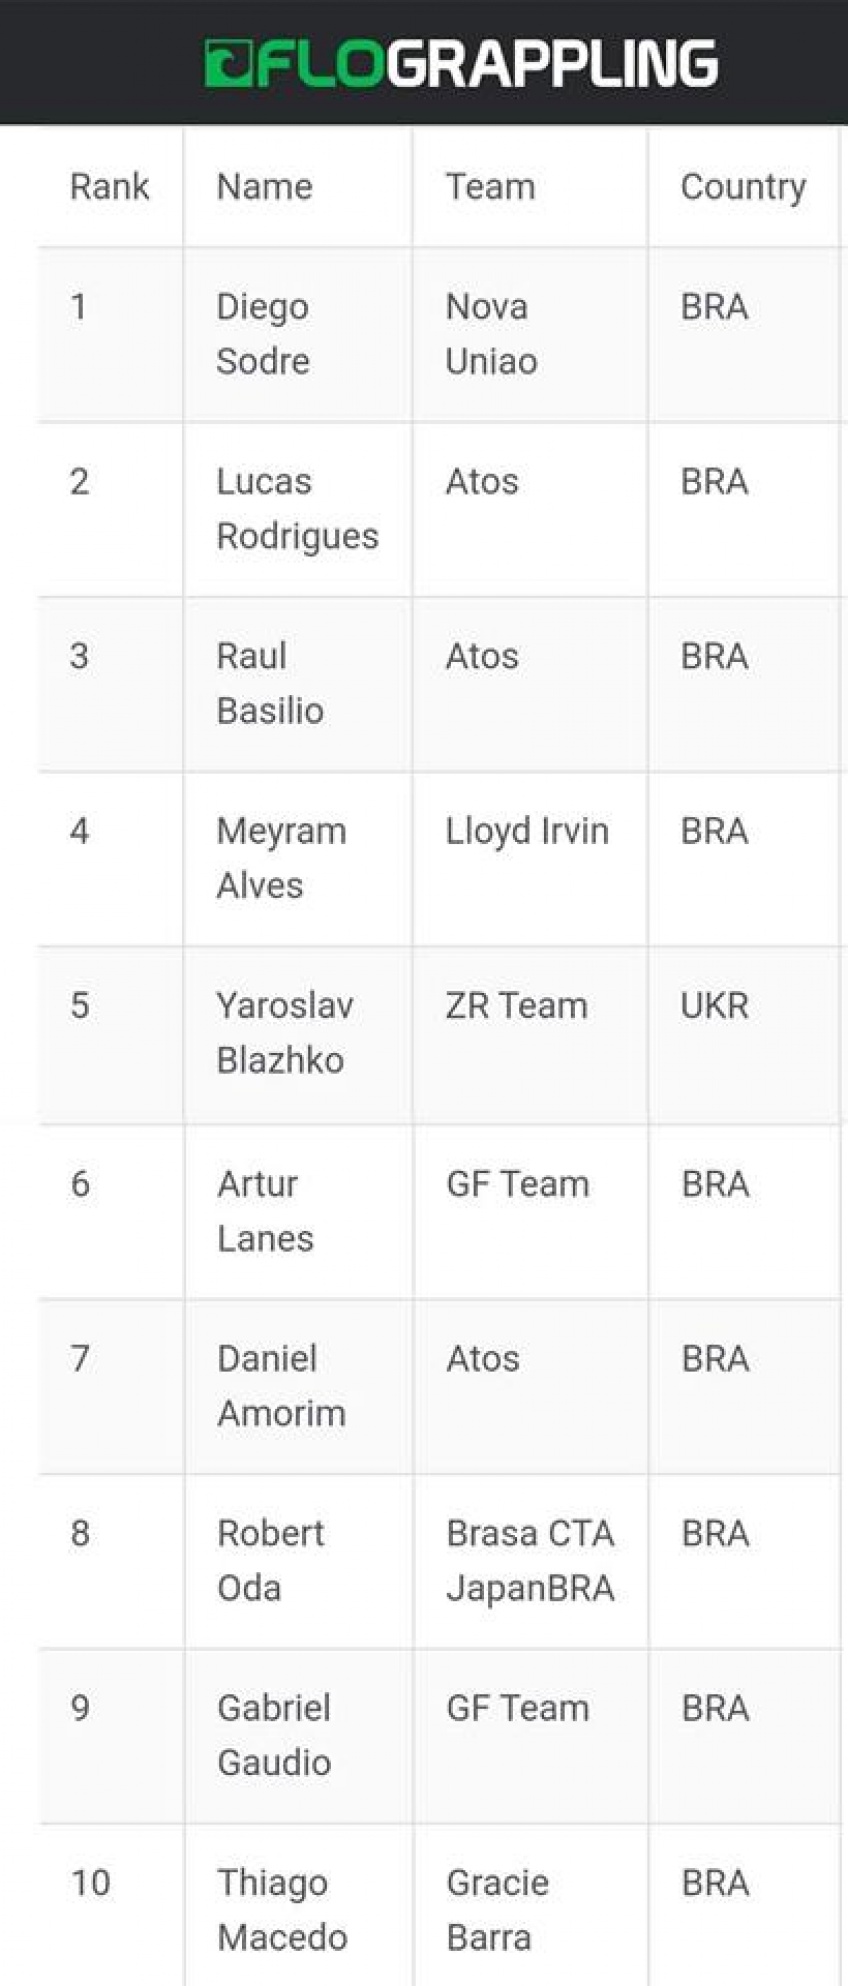848x1986 pixels.
Task: Click the FloGrappling logo icon
Action: pos(228,63)
